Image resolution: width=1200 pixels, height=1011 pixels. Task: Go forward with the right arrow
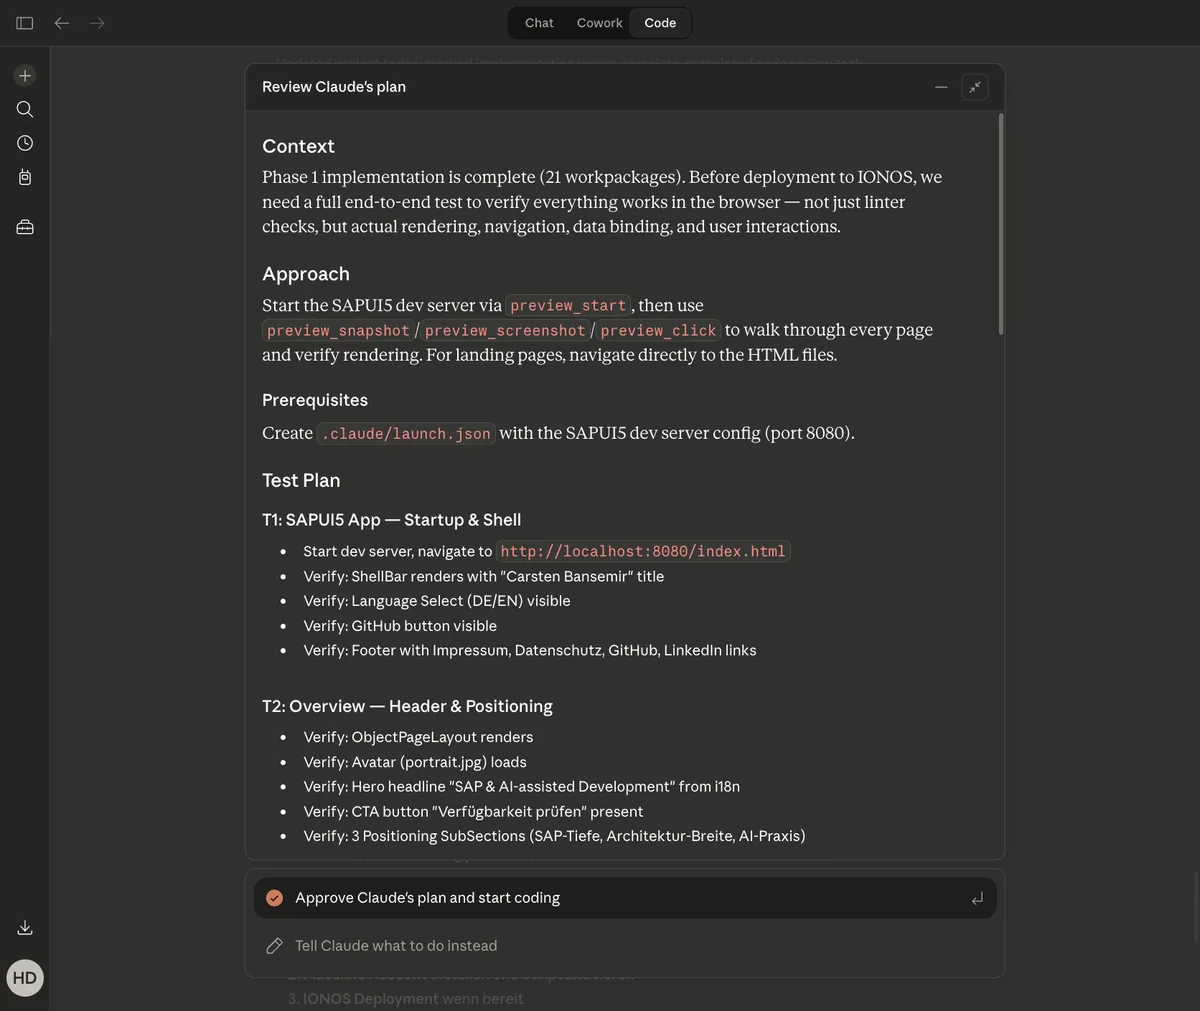pos(97,23)
